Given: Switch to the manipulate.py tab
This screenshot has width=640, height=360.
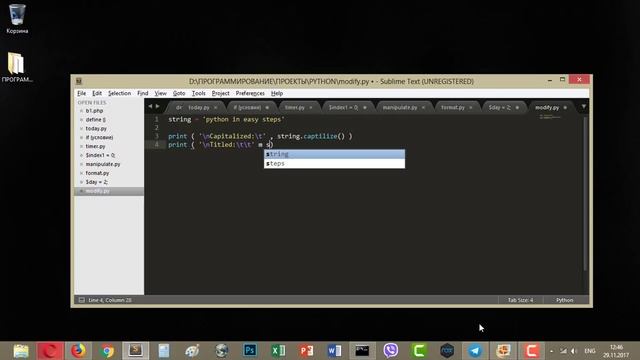Looking at the screenshot, I should 400,107.
